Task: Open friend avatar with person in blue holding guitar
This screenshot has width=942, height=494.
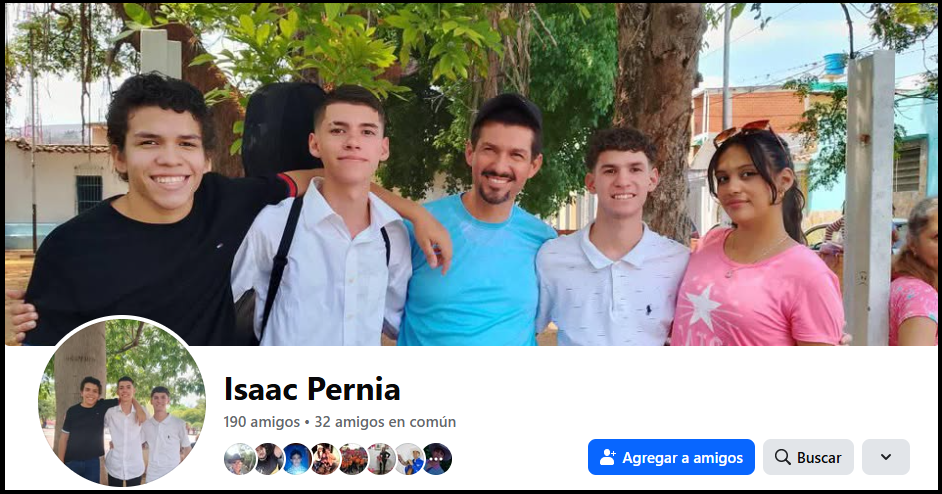Action: coord(410,459)
